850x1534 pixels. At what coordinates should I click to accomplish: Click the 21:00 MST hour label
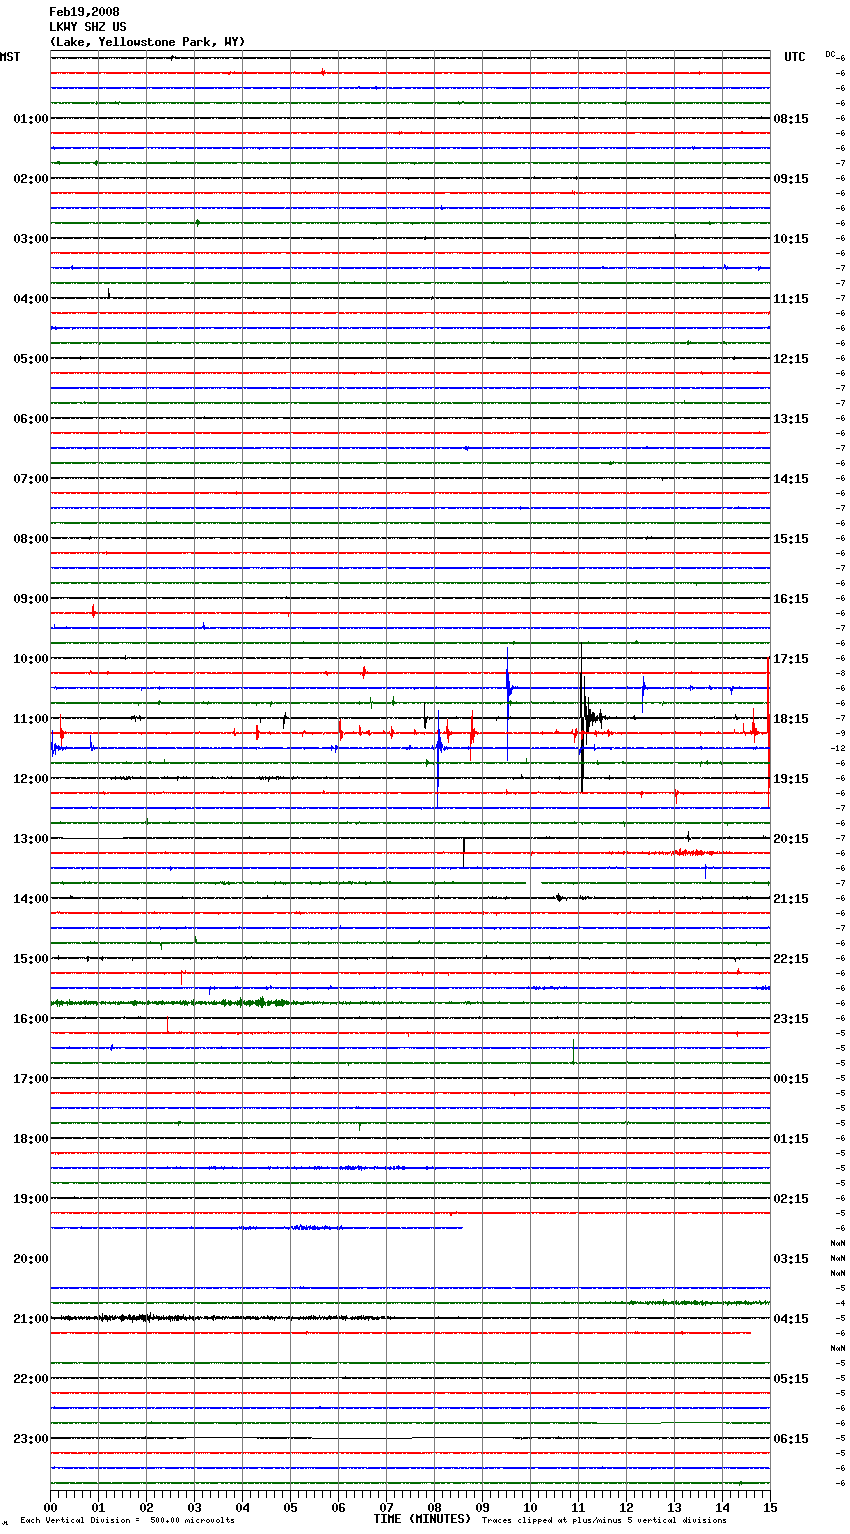click(x=31, y=1319)
